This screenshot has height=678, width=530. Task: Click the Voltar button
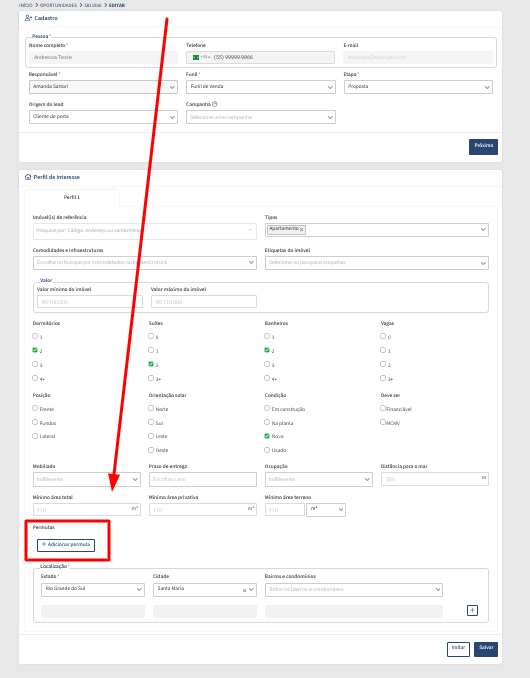click(x=458, y=649)
